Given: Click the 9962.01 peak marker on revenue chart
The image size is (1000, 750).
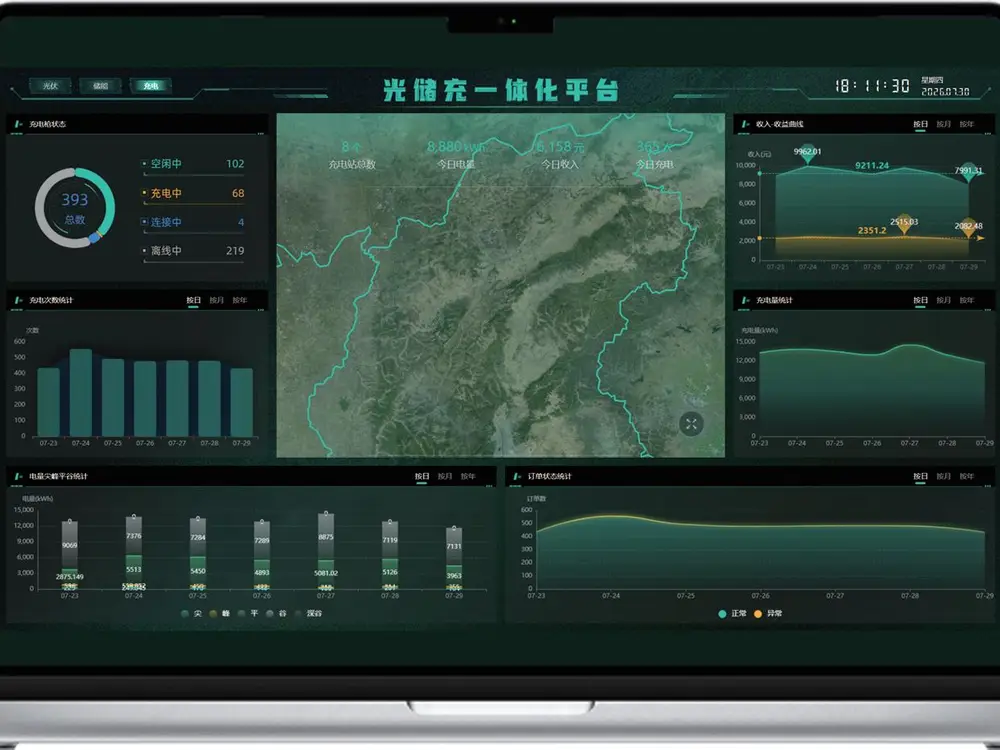Looking at the screenshot, I should 807,152.
